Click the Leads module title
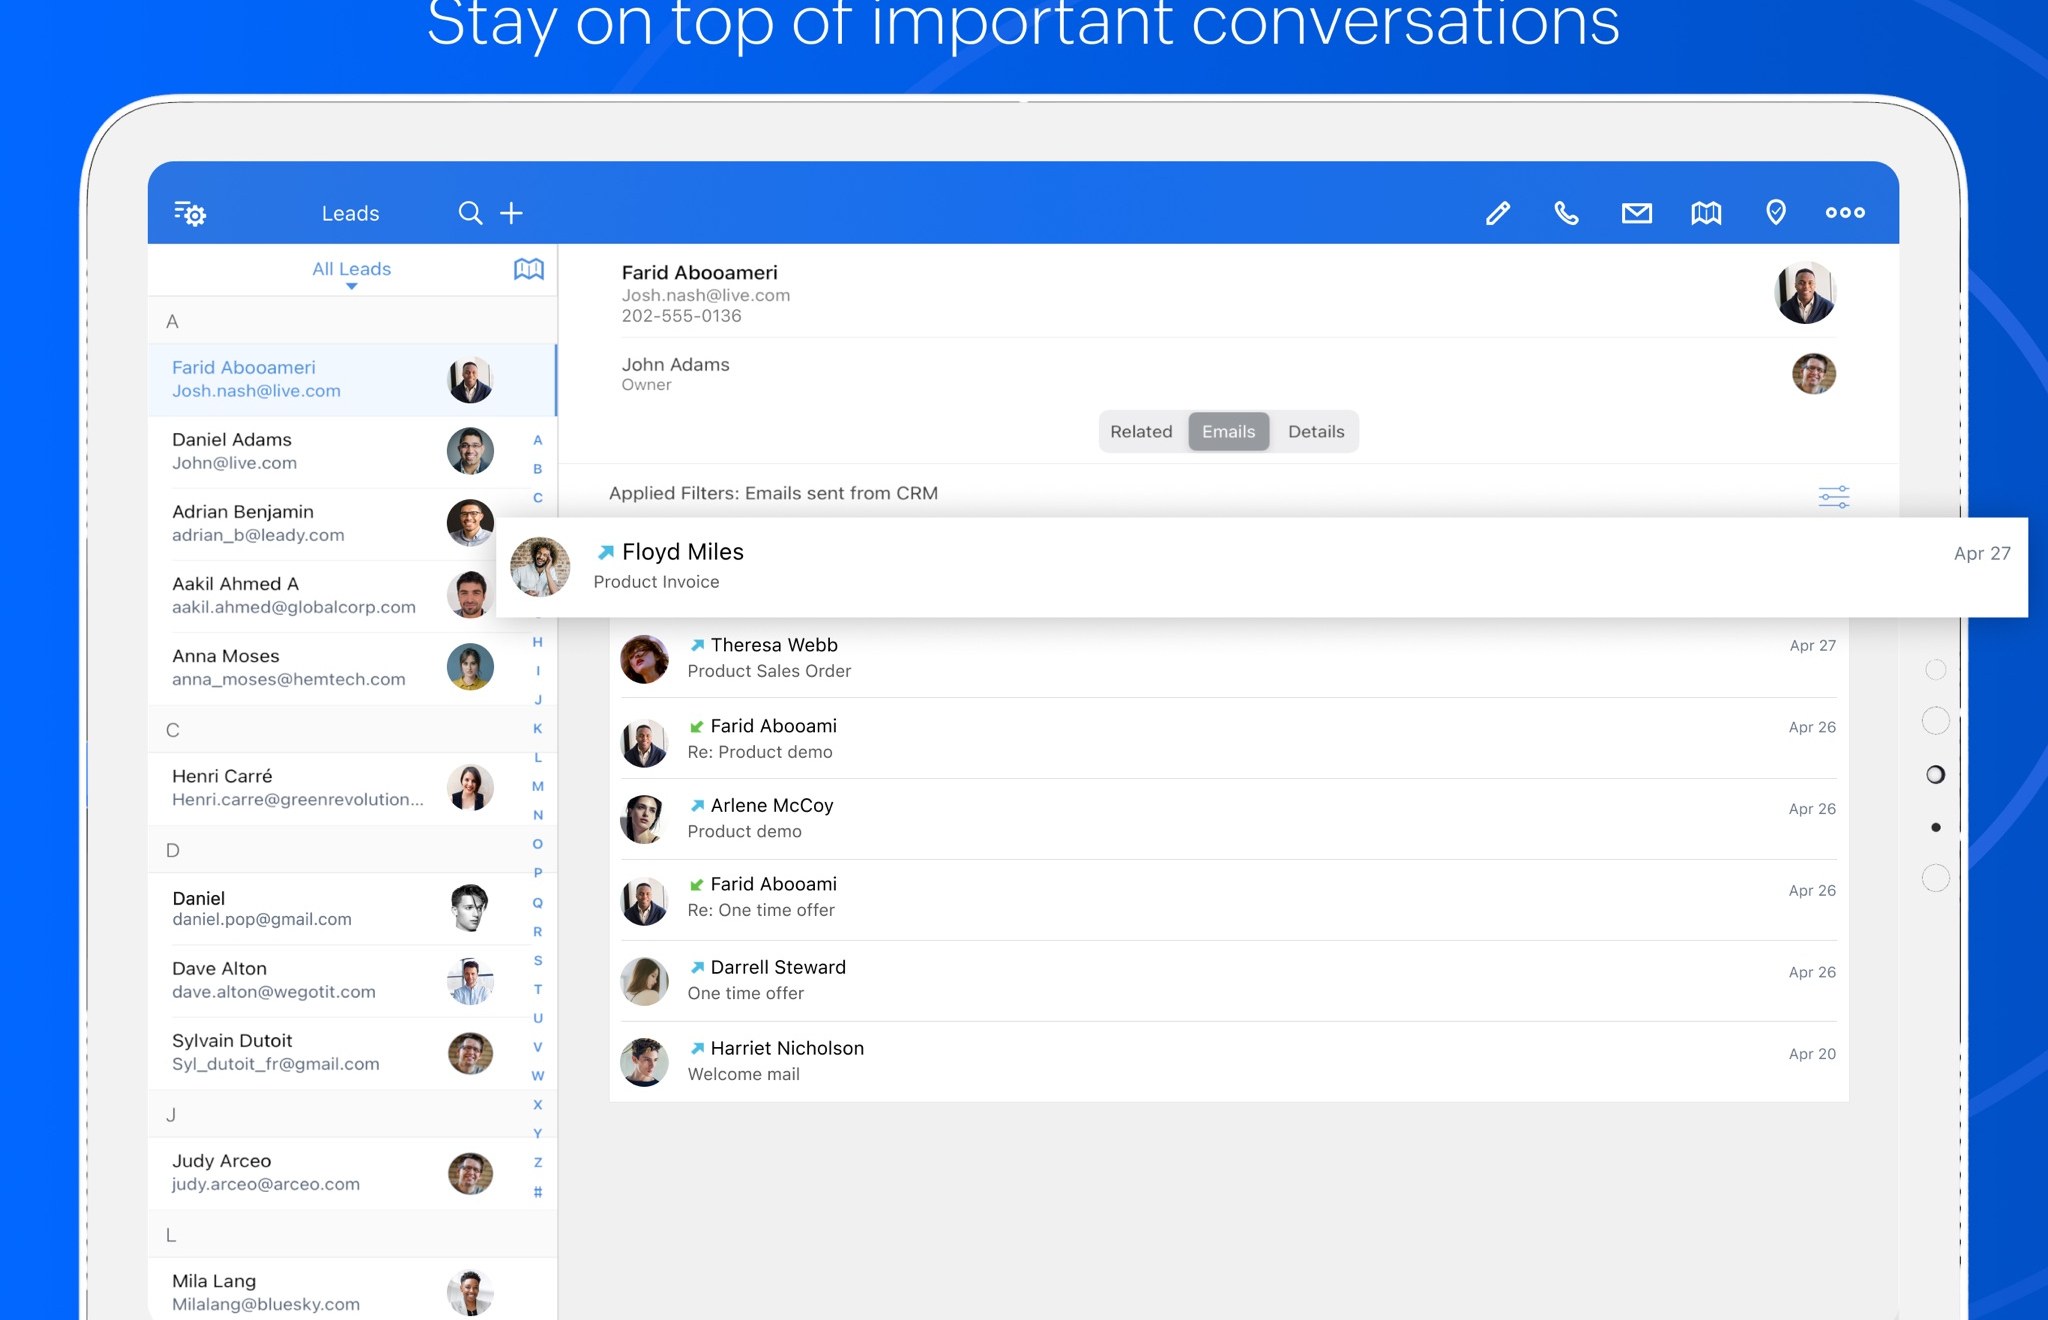Viewport: 2048px width, 1320px height. click(x=350, y=213)
